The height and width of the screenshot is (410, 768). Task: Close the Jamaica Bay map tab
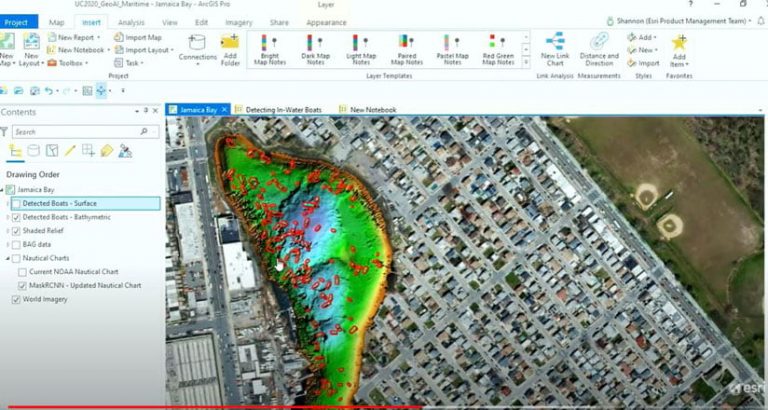point(224,110)
